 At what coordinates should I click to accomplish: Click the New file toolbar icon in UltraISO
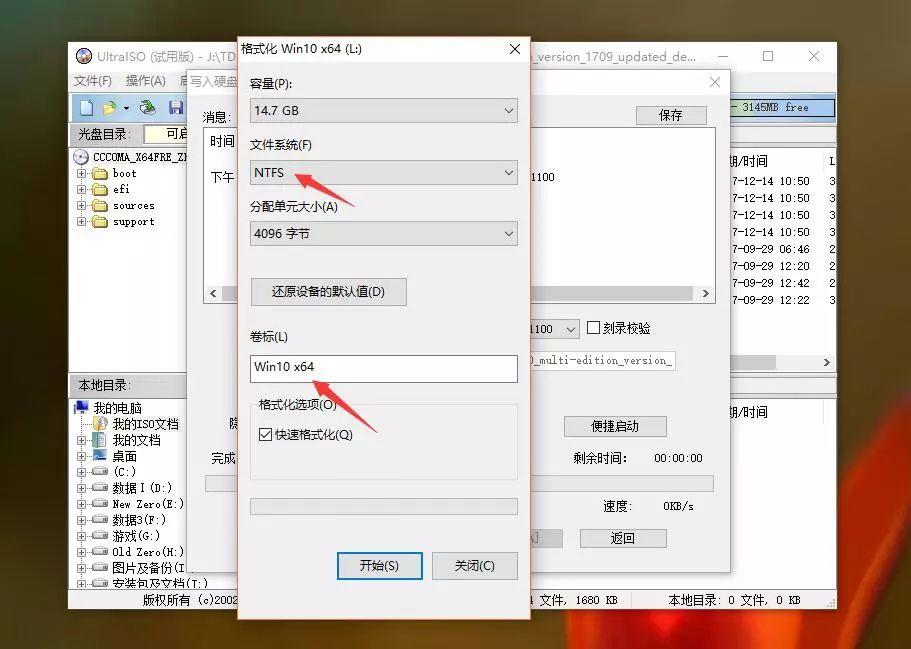[x=87, y=107]
